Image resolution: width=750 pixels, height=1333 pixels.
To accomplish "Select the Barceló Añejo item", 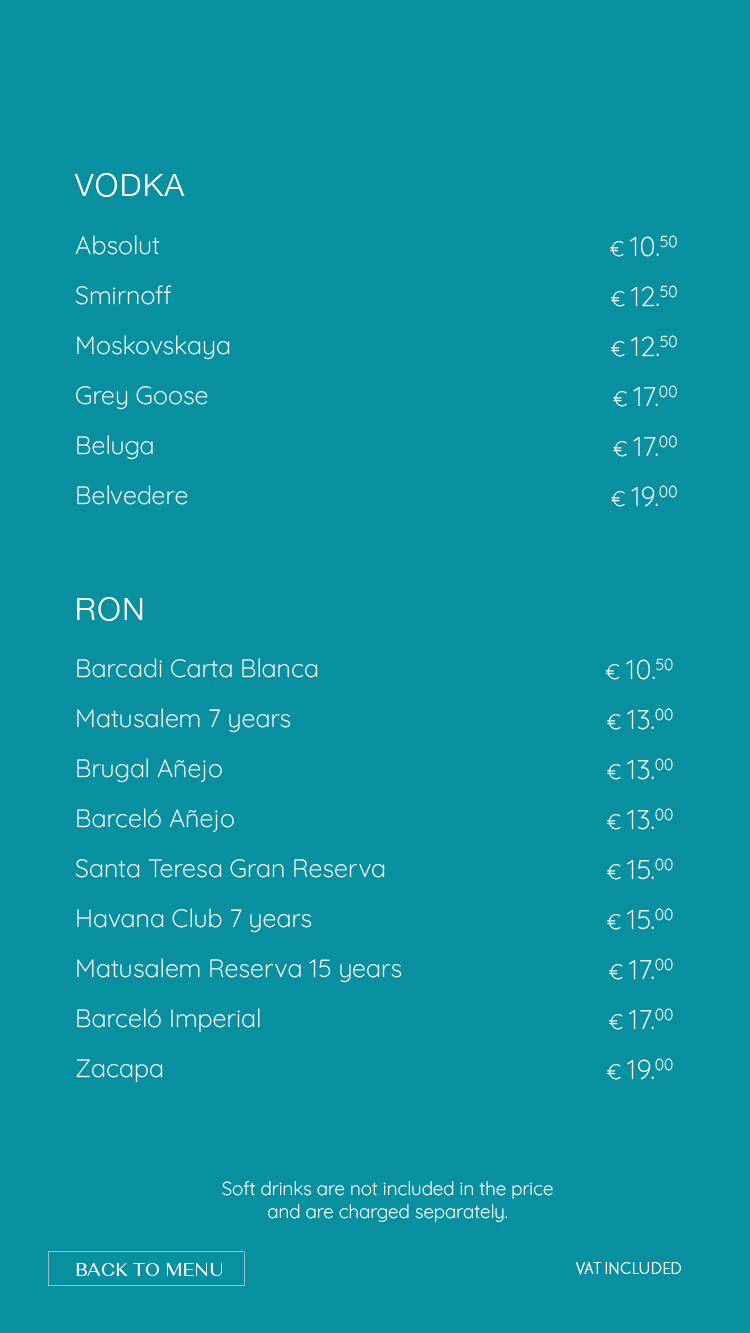I will coord(374,819).
